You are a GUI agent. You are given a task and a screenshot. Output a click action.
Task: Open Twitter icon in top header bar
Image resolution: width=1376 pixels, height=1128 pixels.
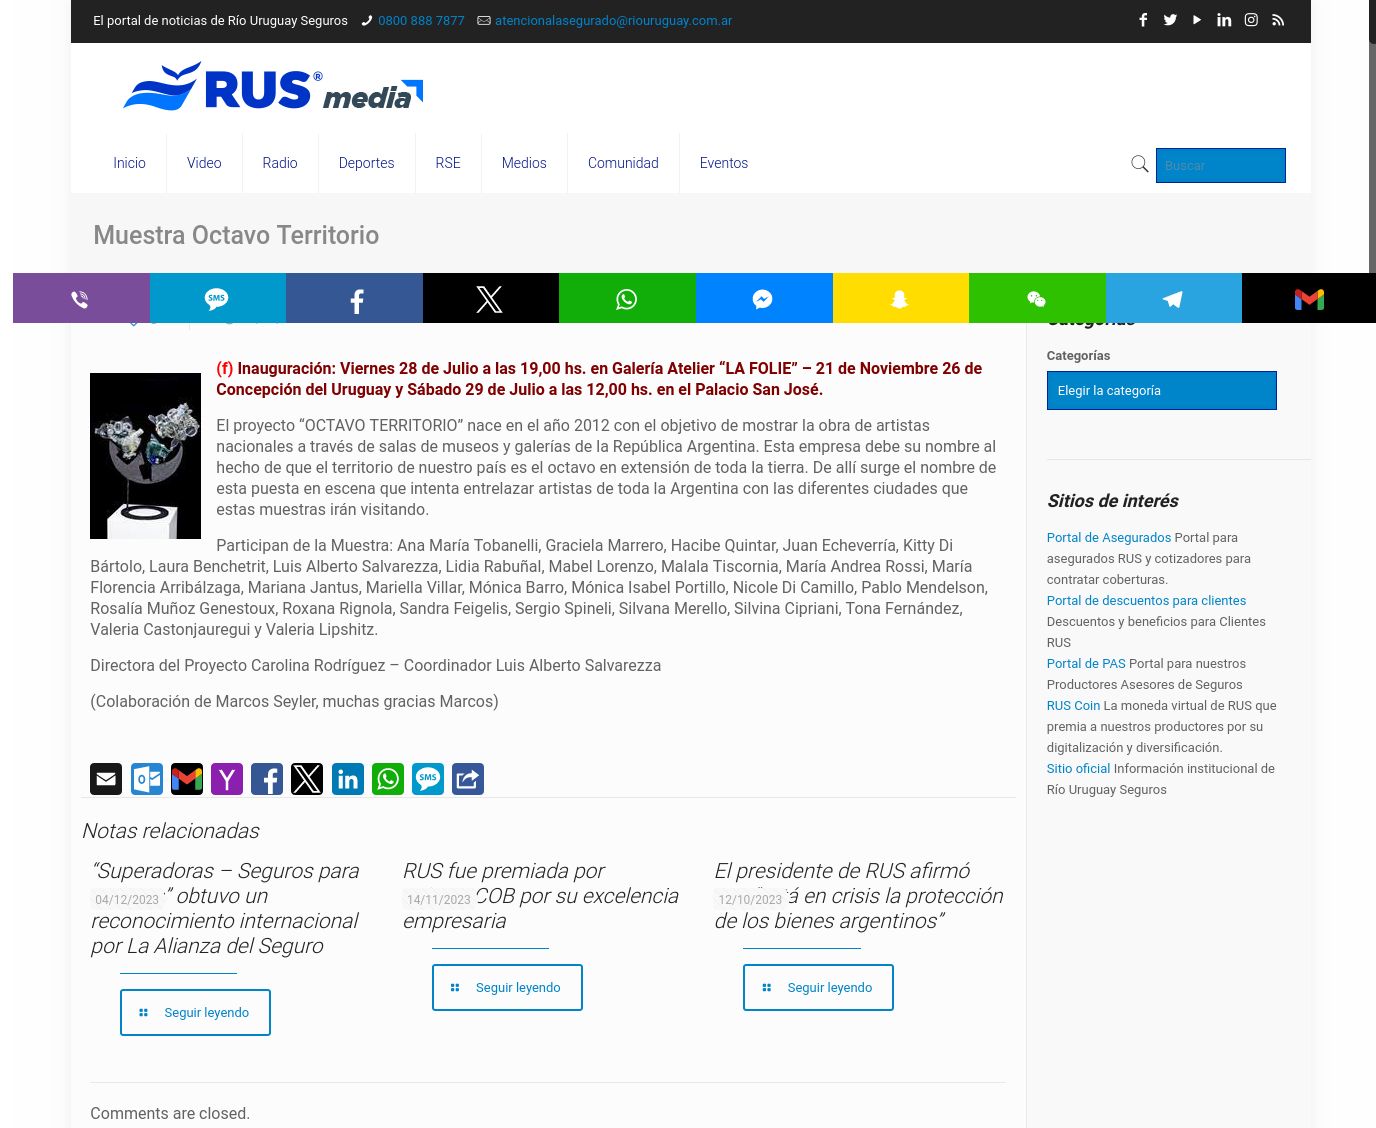(x=1170, y=20)
